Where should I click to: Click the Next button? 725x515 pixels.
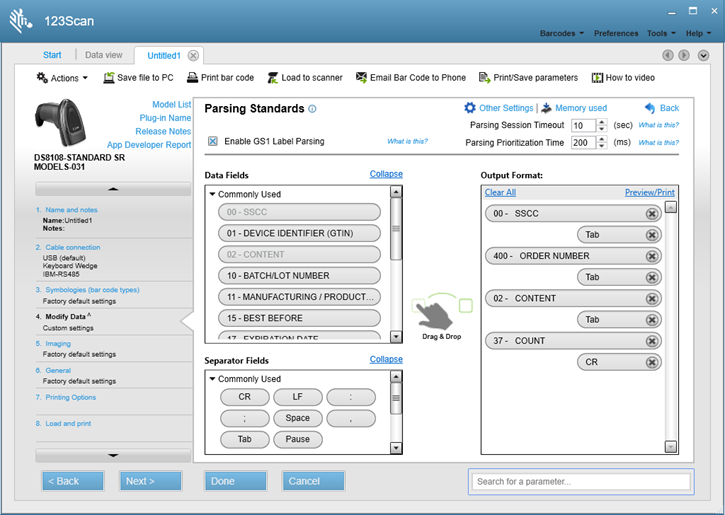(x=151, y=481)
